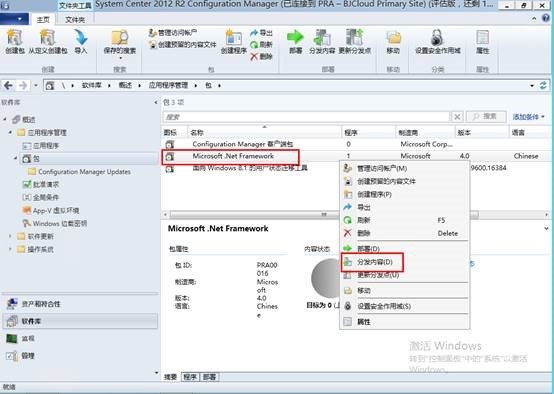The image size is (554, 394).
Task: Collapse the 概述 tree node
Action: [5, 119]
